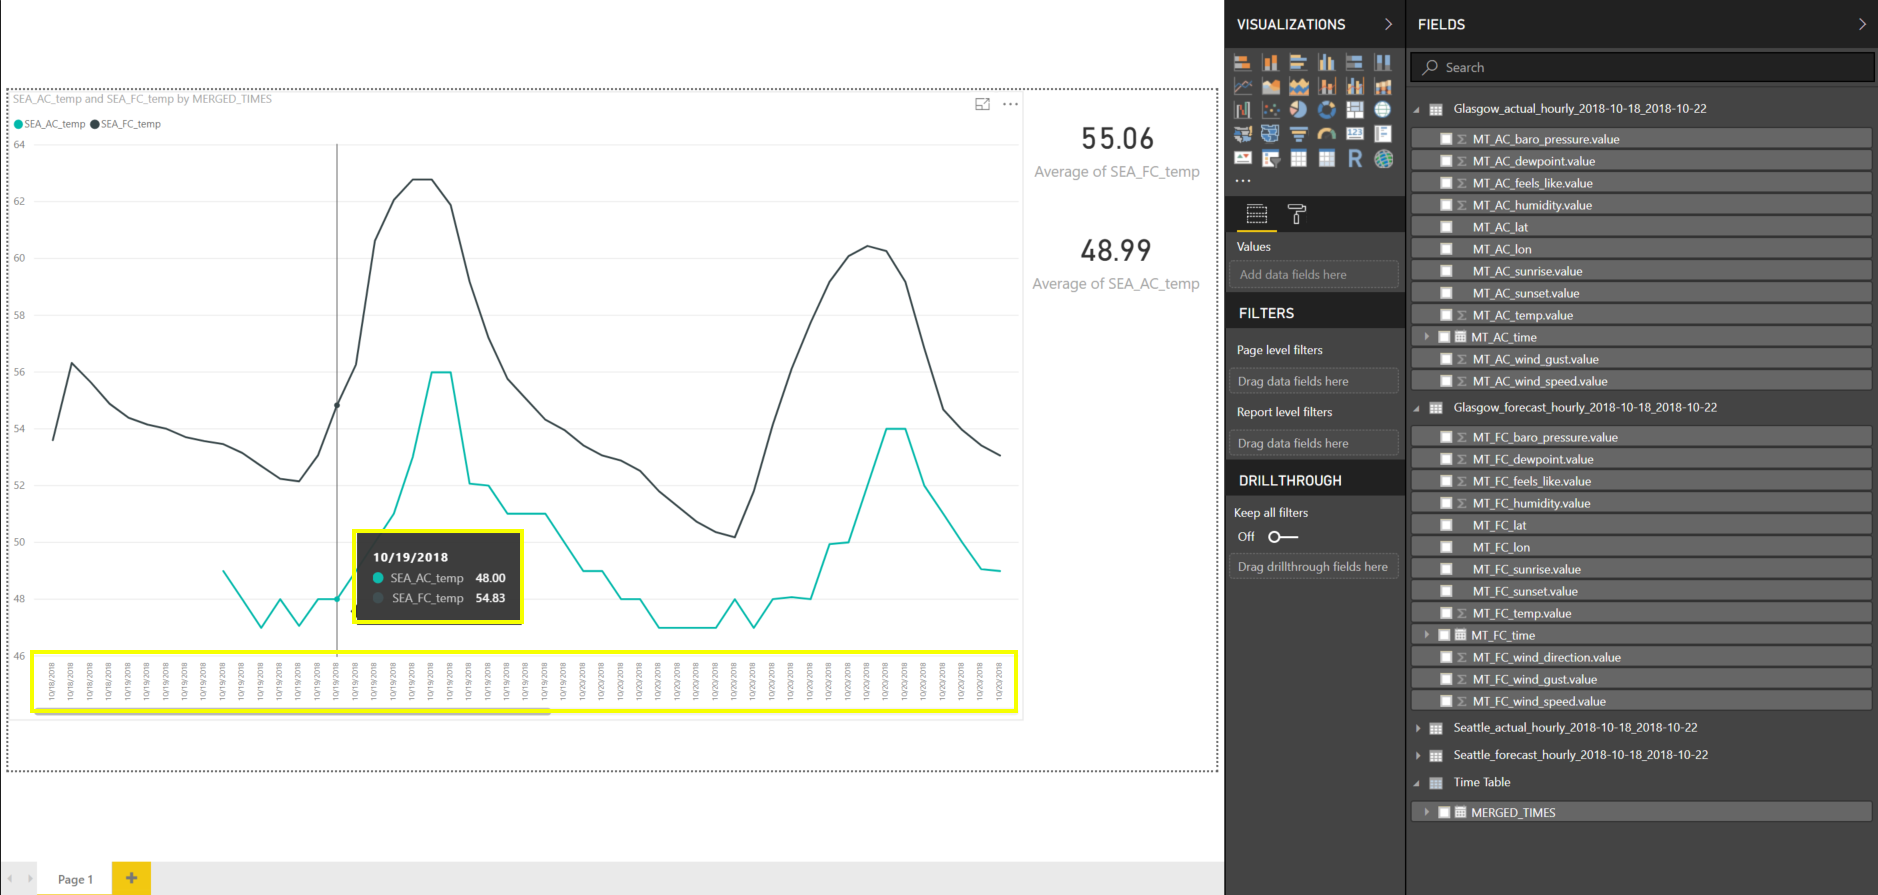The width and height of the screenshot is (1878, 895).
Task: Toggle the Keep all filters switch
Action: tap(1282, 537)
